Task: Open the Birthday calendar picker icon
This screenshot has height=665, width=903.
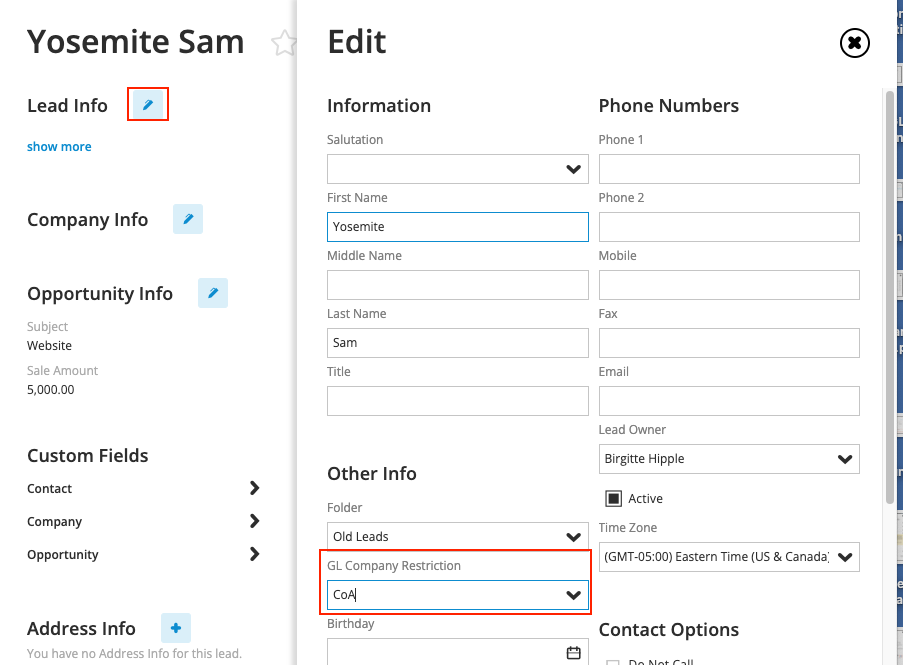Action: coord(574,652)
